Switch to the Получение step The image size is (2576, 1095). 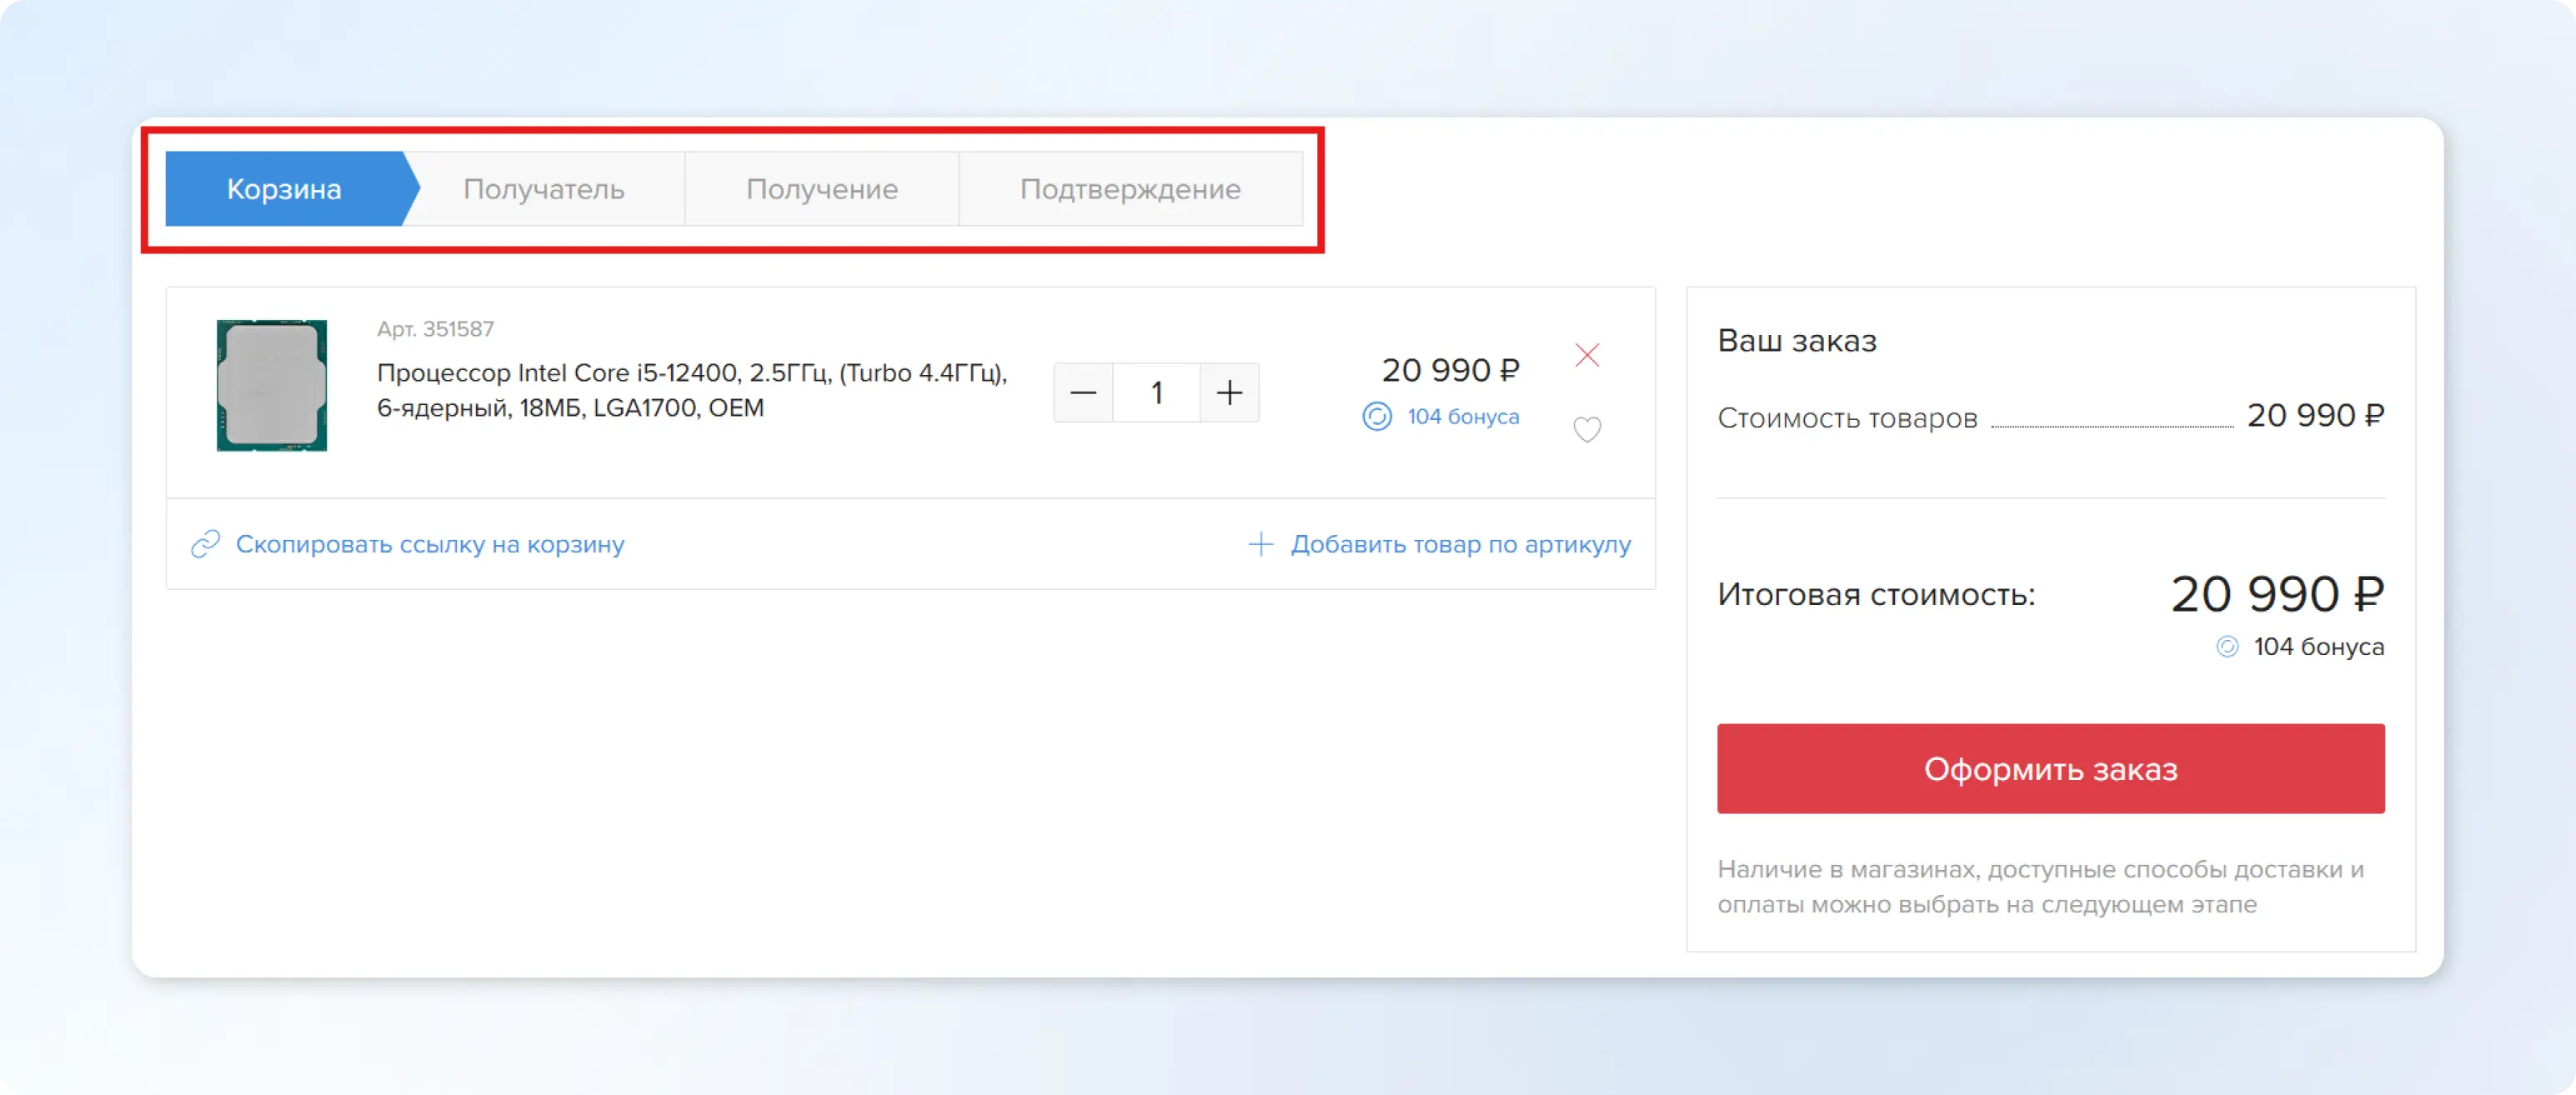pyautogui.click(x=822, y=188)
